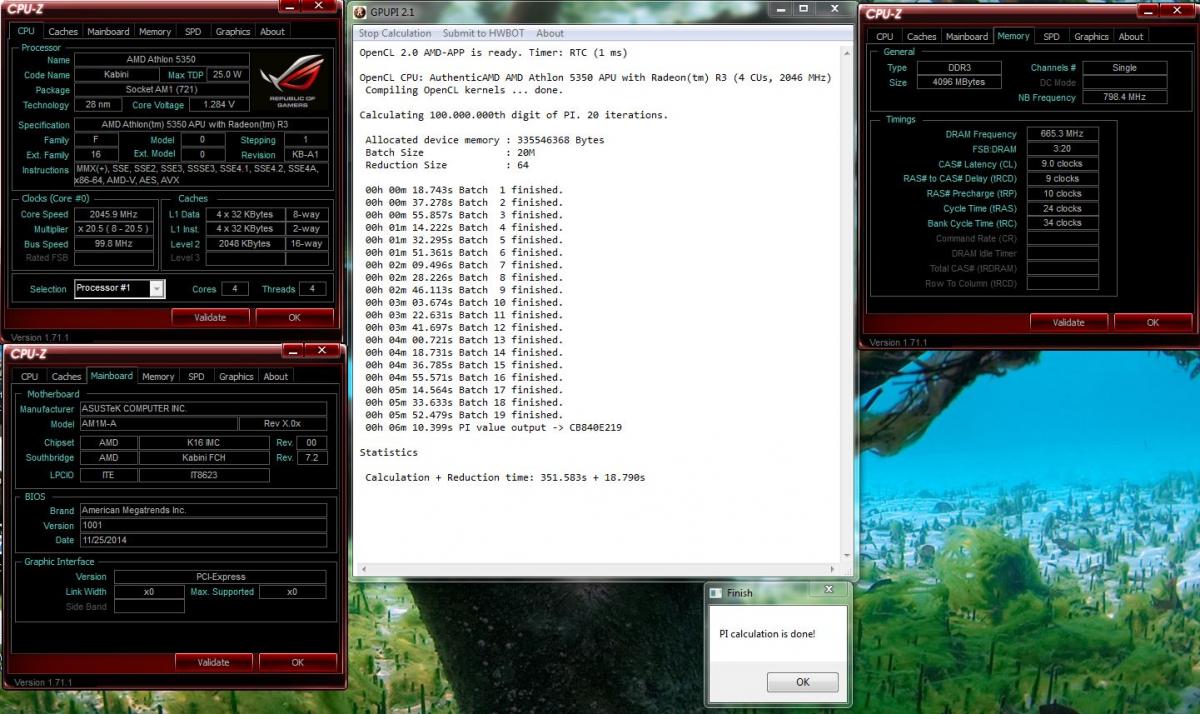Open Submit to HWBOT menu in GPUPI
The height and width of the screenshot is (714, 1200).
(484, 33)
